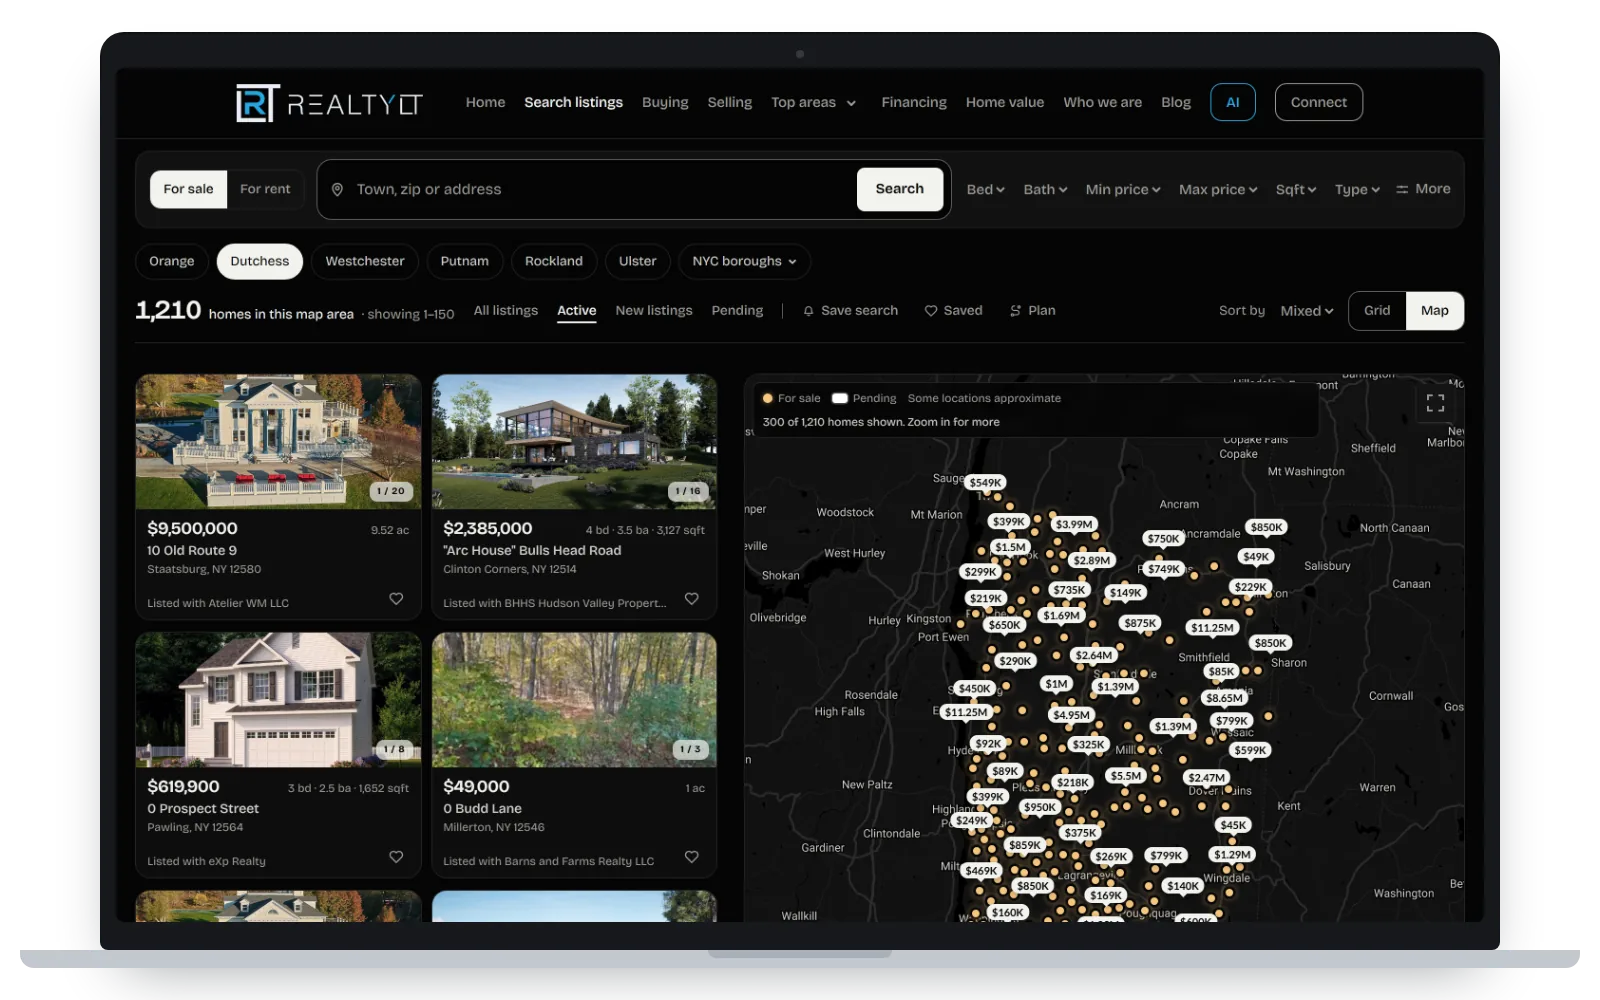This screenshot has height=1000, width=1600.
Task: Select For sale toggle
Action: coord(189,189)
